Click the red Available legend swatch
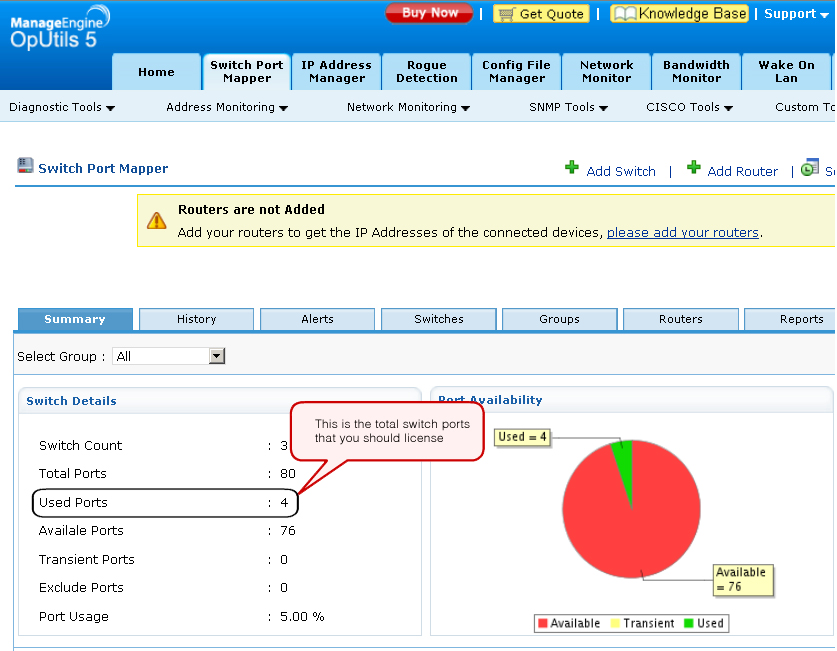This screenshot has width=837, height=651. 543,623
